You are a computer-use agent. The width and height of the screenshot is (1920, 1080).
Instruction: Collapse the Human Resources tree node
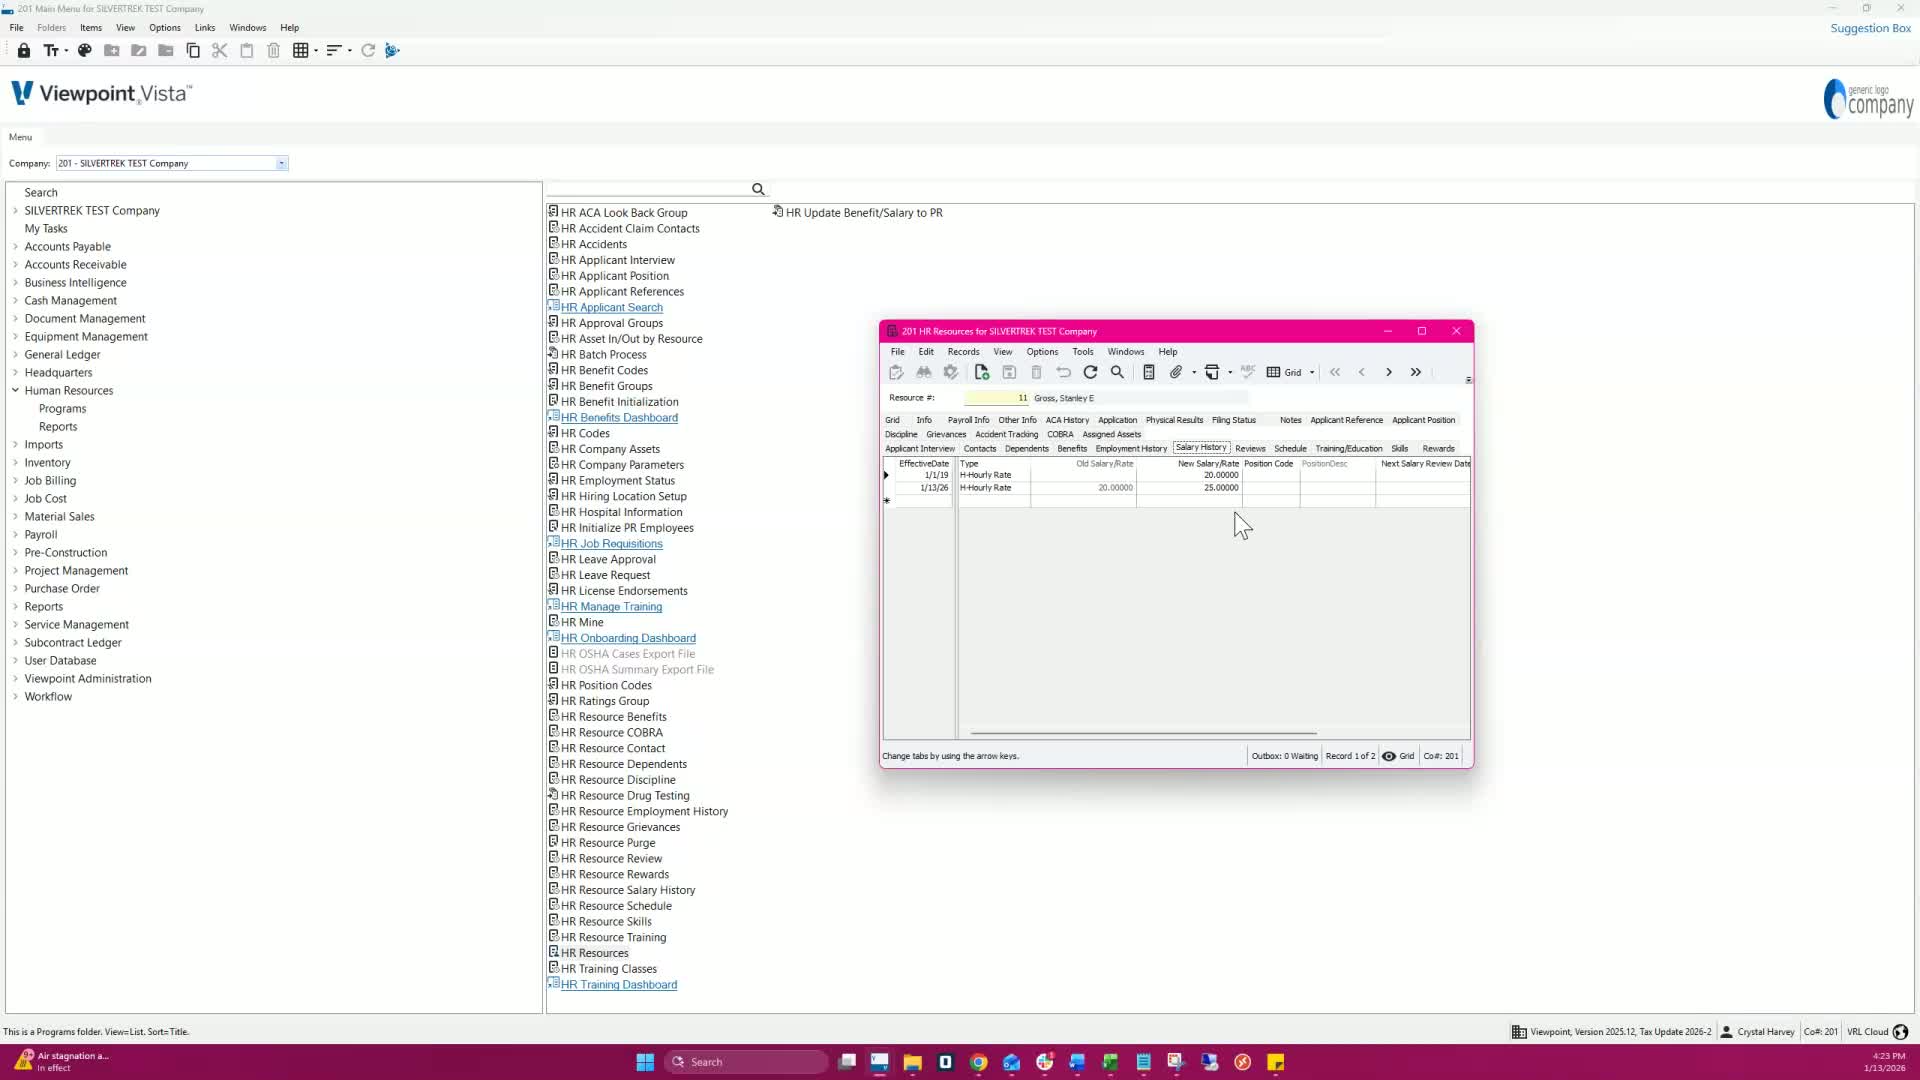[15, 391]
